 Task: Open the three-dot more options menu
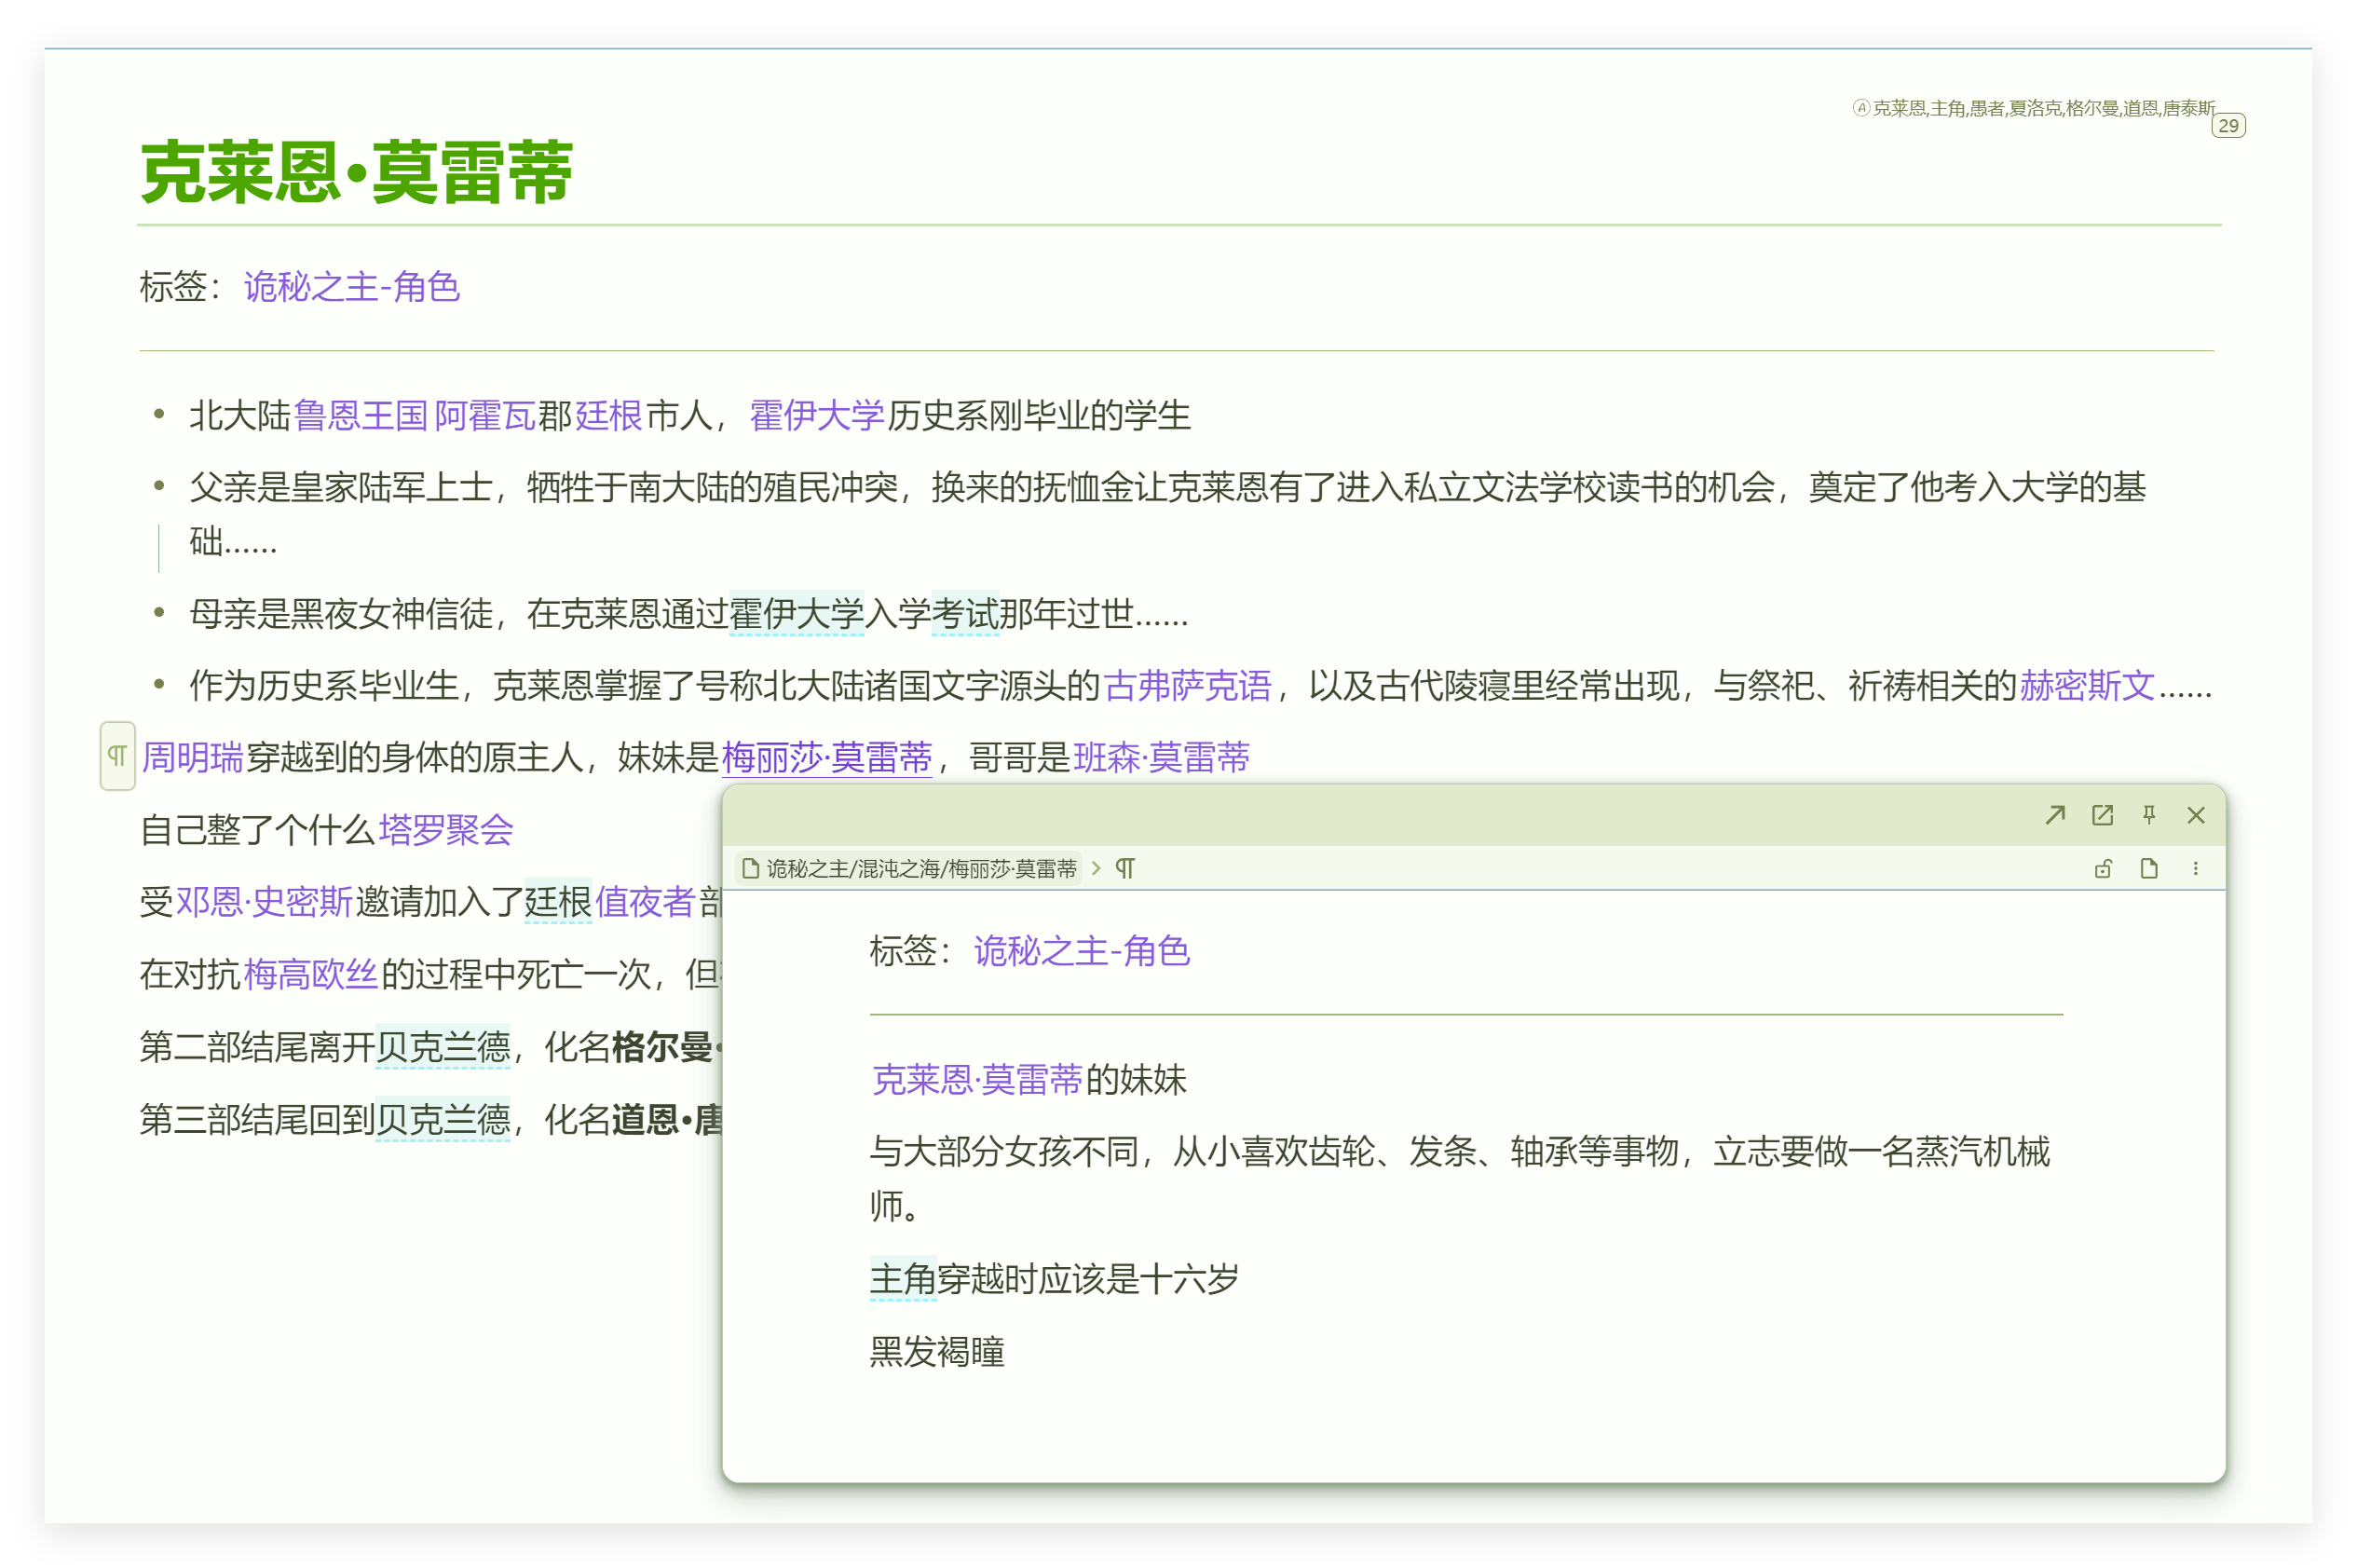coord(2195,869)
